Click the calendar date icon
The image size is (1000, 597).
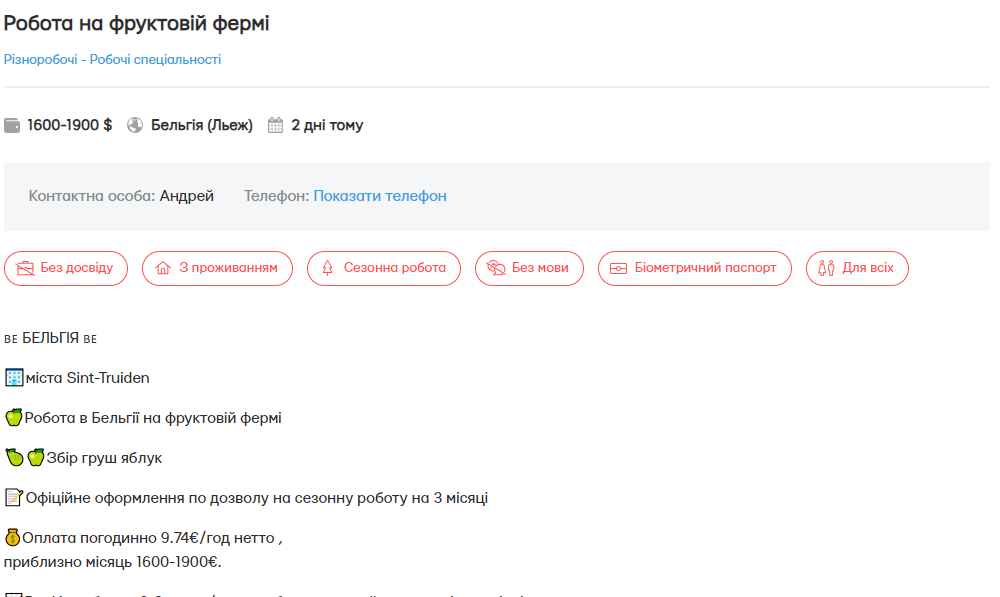tap(276, 126)
